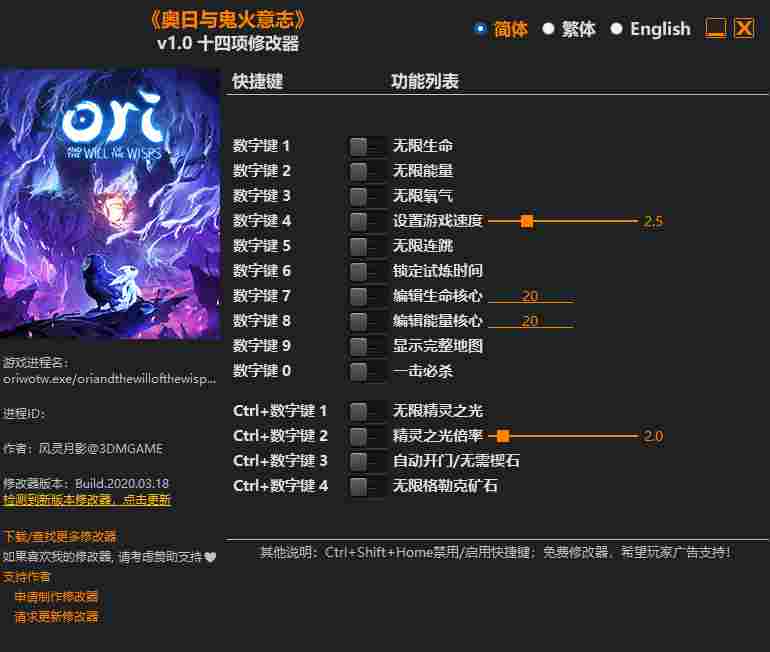
Task: Minimize the trainer window
Action: tap(715, 28)
